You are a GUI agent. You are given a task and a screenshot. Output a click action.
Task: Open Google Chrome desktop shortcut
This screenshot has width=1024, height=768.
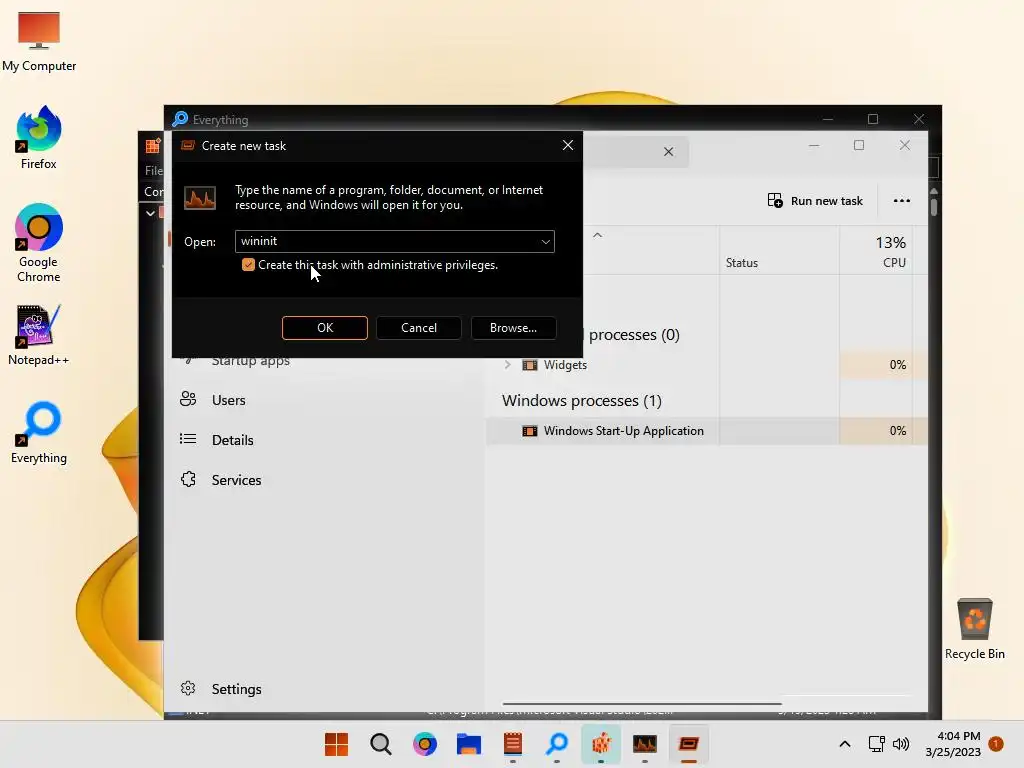[x=39, y=243]
